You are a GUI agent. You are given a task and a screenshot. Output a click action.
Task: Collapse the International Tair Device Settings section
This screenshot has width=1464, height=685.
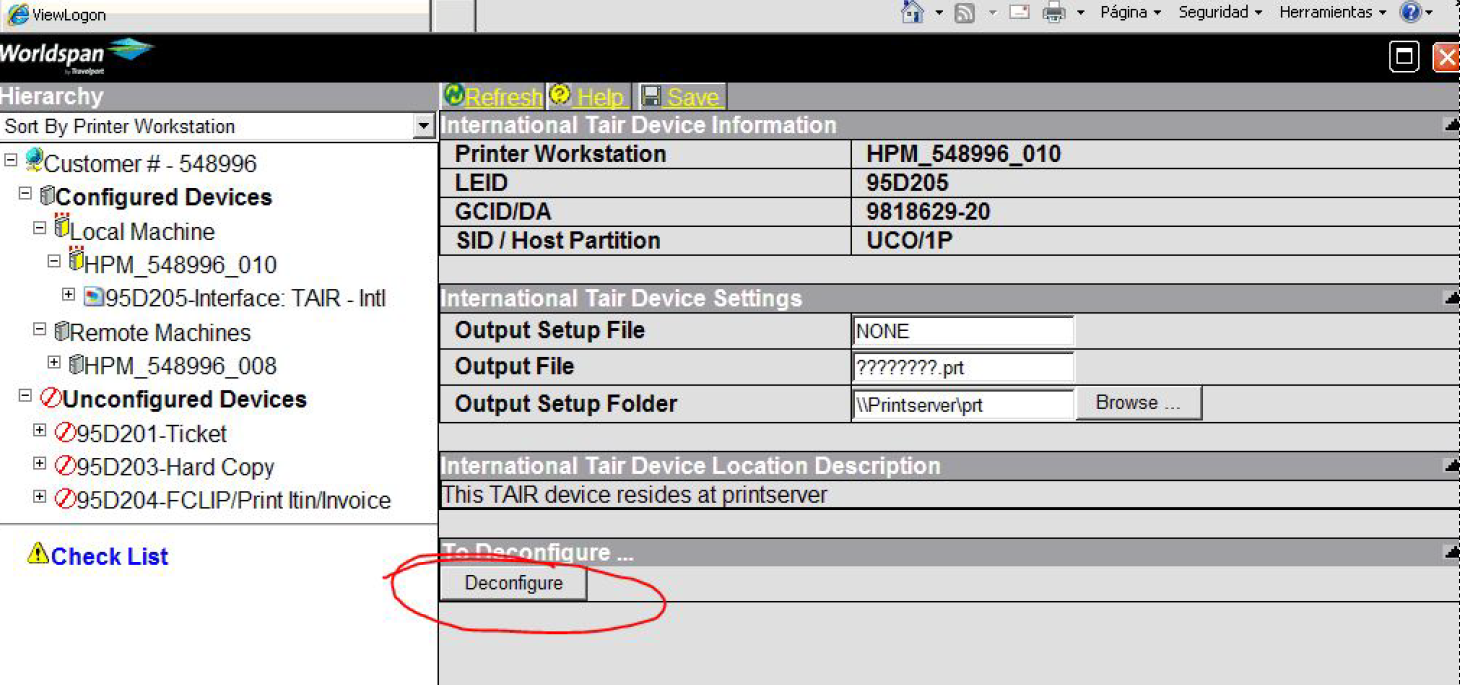[x=1450, y=299]
